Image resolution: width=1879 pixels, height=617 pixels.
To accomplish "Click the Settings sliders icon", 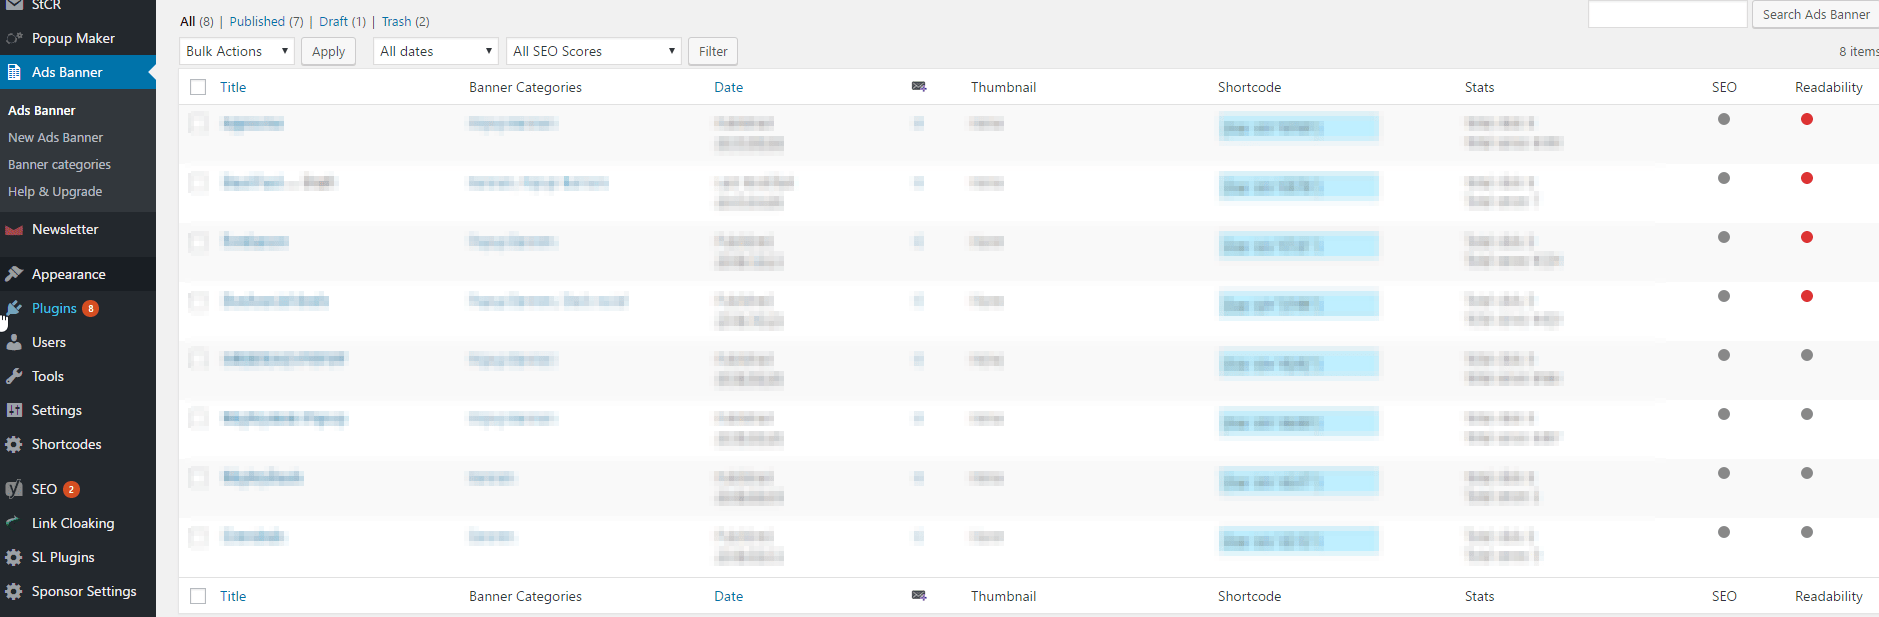I will tap(14, 410).
